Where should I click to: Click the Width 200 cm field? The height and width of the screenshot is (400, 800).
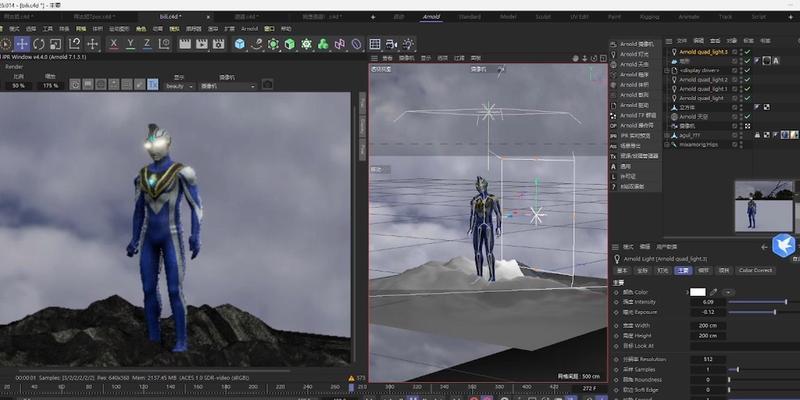[708, 326]
